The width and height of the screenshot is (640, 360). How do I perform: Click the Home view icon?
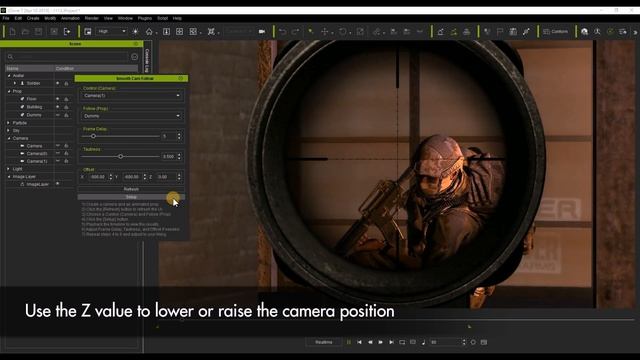tap(149, 31)
